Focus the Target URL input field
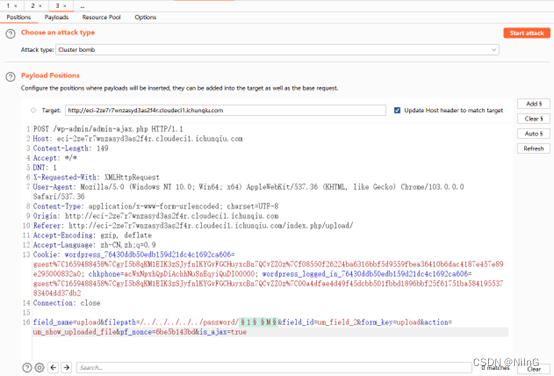 point(225,110)
